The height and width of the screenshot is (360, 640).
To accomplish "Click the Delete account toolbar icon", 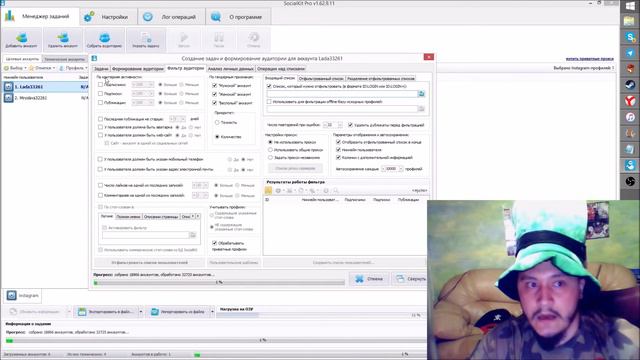I will point(63,38).
